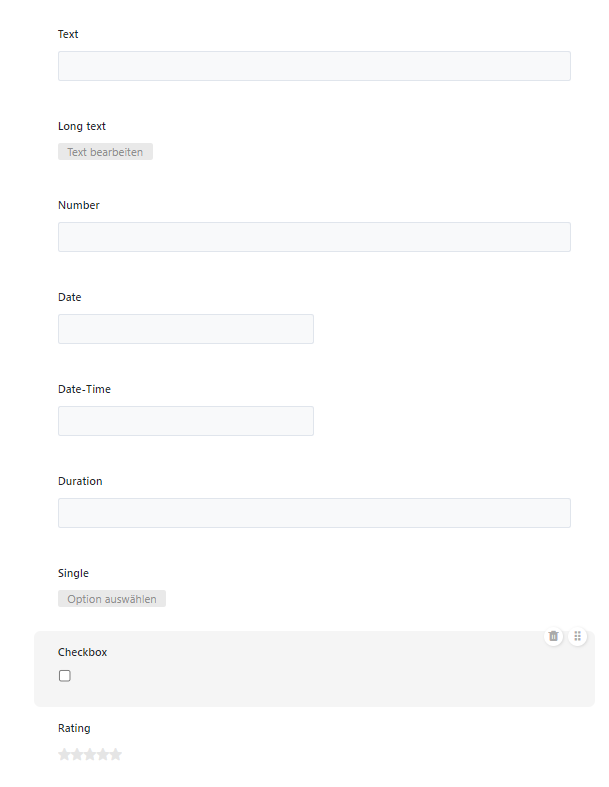
Task: Click the 'Single' field label
Action: pos(73,573)
